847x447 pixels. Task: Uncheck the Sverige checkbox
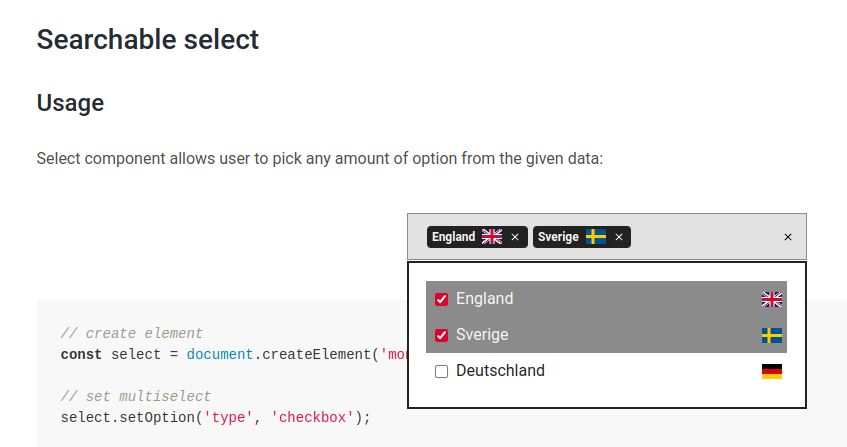(x=441, y=335)
